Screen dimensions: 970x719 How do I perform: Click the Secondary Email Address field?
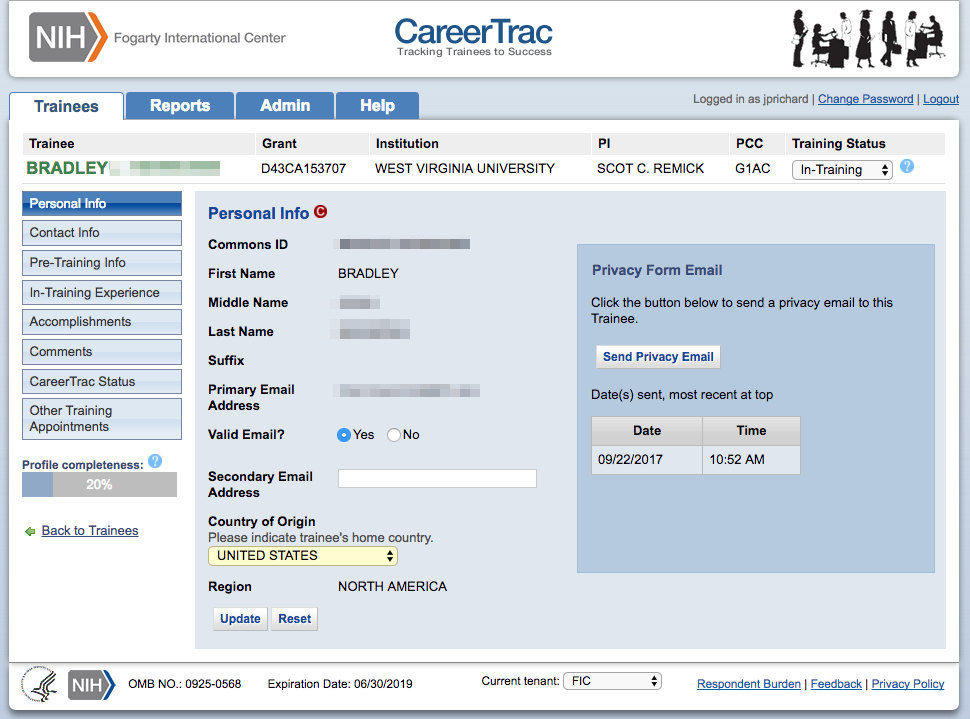click(x=437, y=478)
